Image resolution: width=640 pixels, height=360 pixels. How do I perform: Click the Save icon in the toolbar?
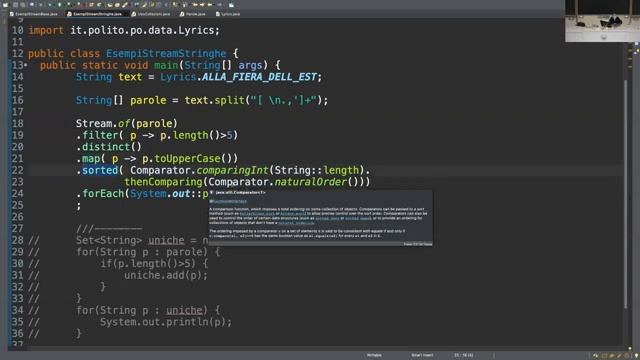pyautogui.click(x=15, y=5)
